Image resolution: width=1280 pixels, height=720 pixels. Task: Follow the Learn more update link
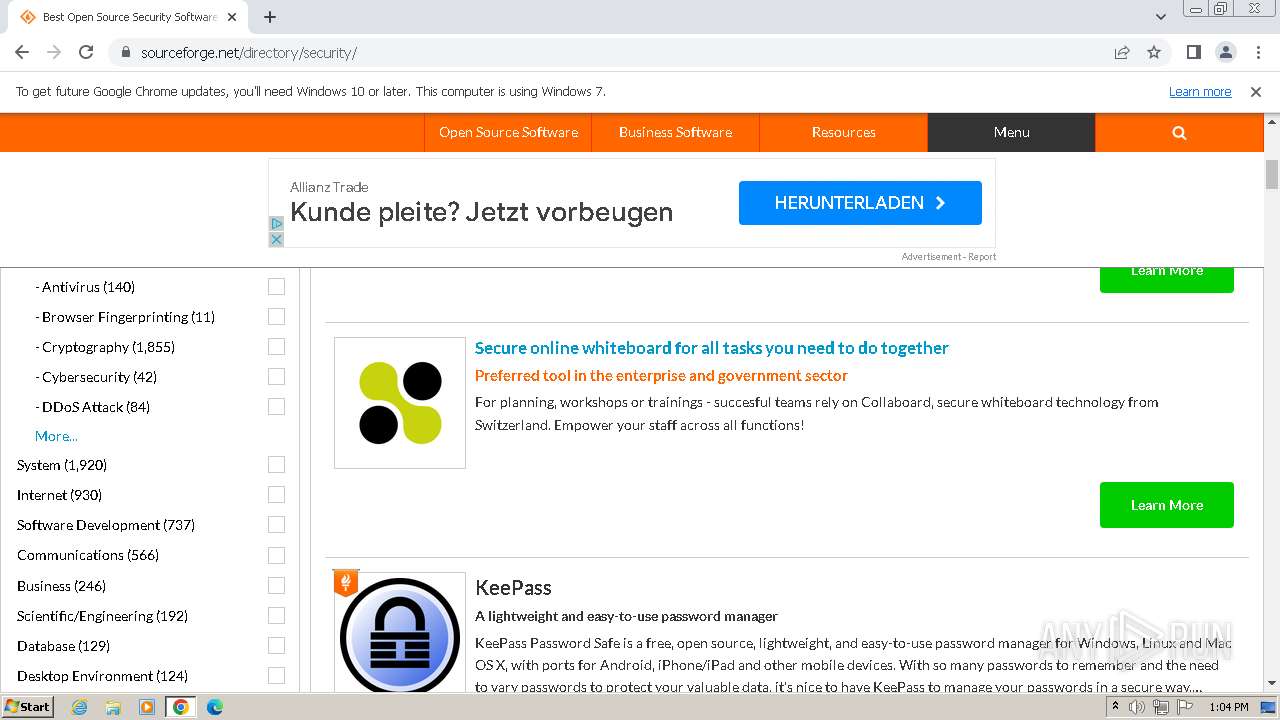point(1200,91)
